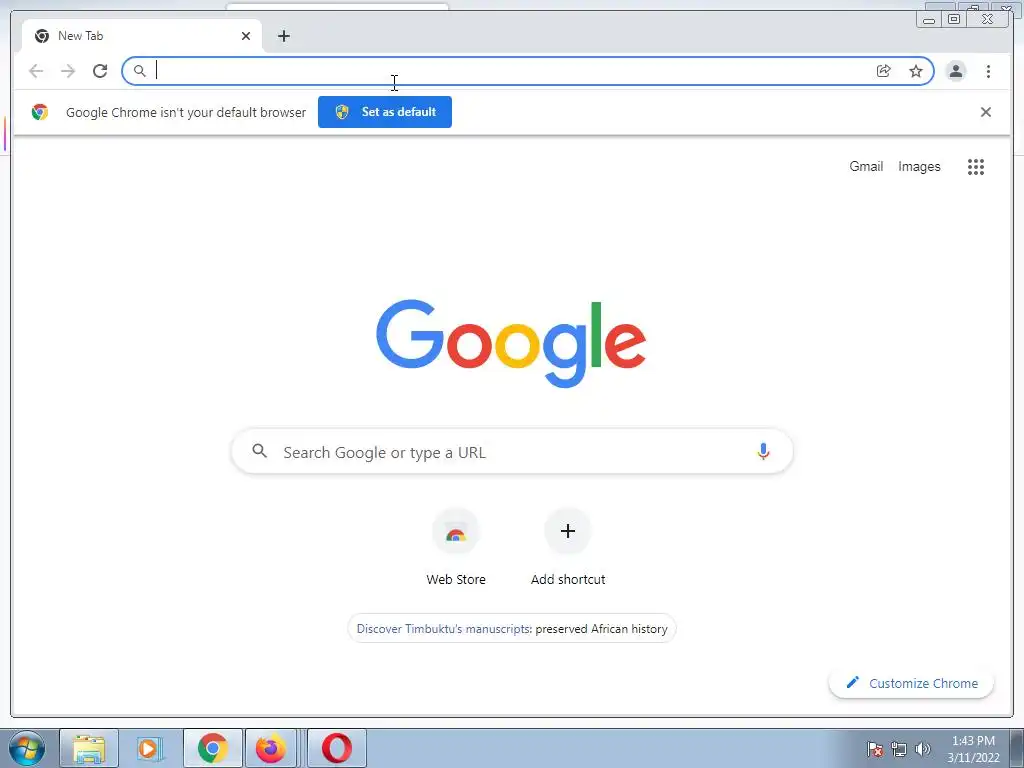
Task: Click the network tray icon
Action: coord(899,749)
